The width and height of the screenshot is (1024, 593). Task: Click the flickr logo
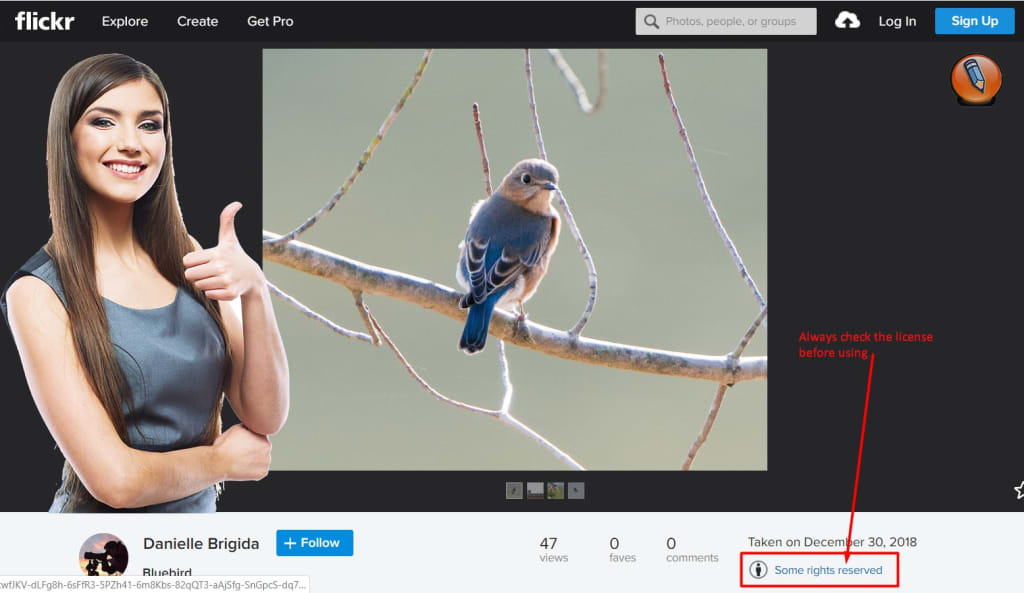[x=44, y=21]
